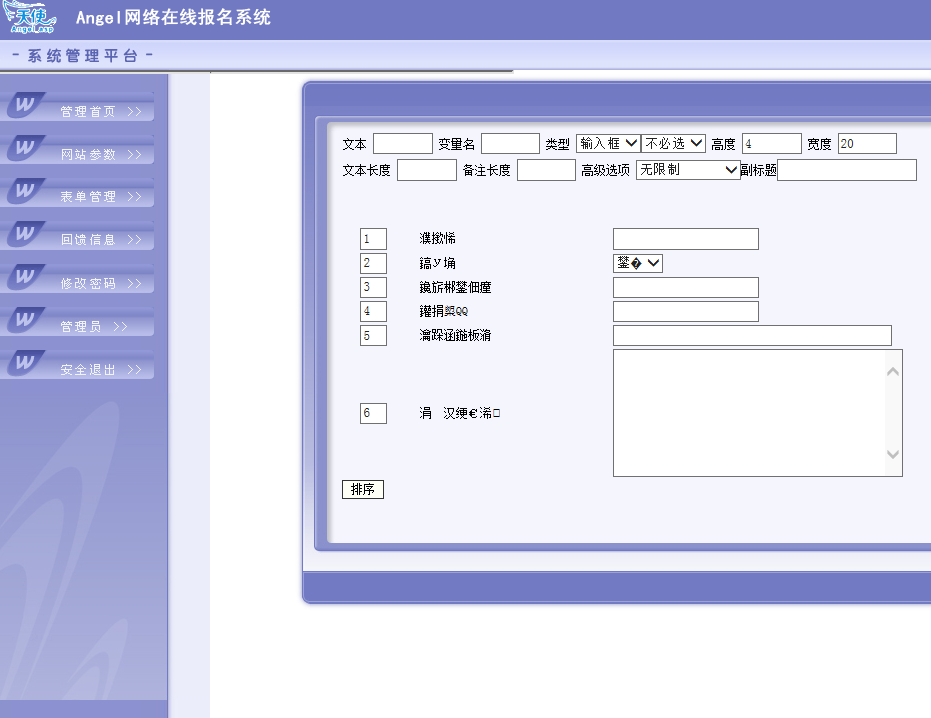The width and height of the screenshot is (931, 718).
Task: Go to 表单管理 section
Action: (88, 197)
